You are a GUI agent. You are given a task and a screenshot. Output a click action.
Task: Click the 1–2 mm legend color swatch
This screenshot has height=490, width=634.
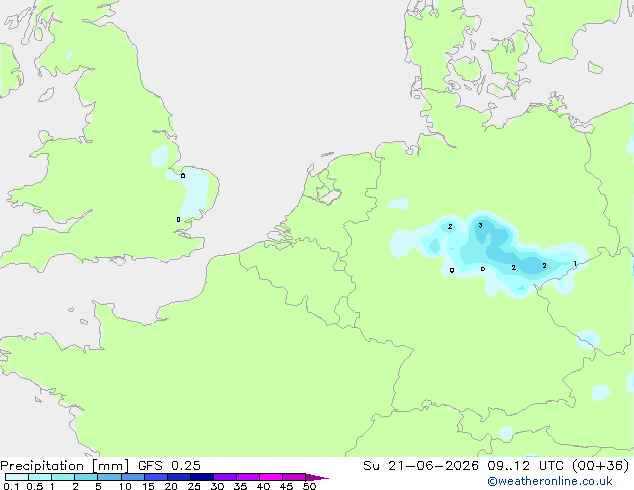[63, 477]
